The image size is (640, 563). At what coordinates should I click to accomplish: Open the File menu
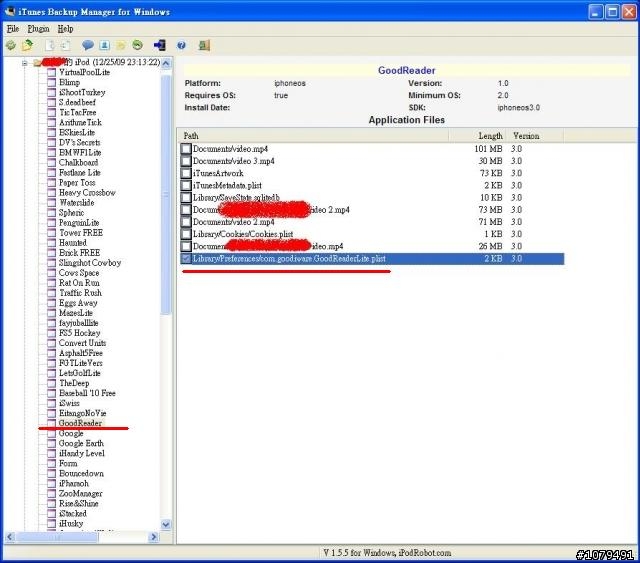(13, 29)
